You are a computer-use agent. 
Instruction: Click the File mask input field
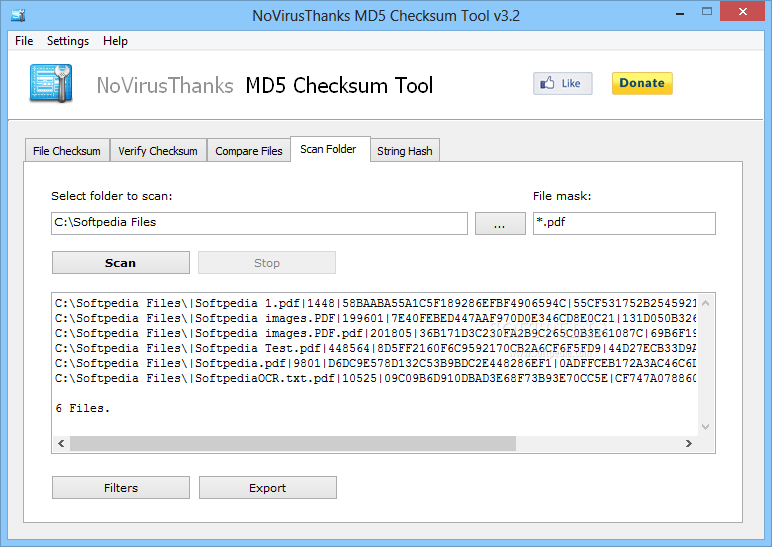pyautogui.click(x=624, y=223)
